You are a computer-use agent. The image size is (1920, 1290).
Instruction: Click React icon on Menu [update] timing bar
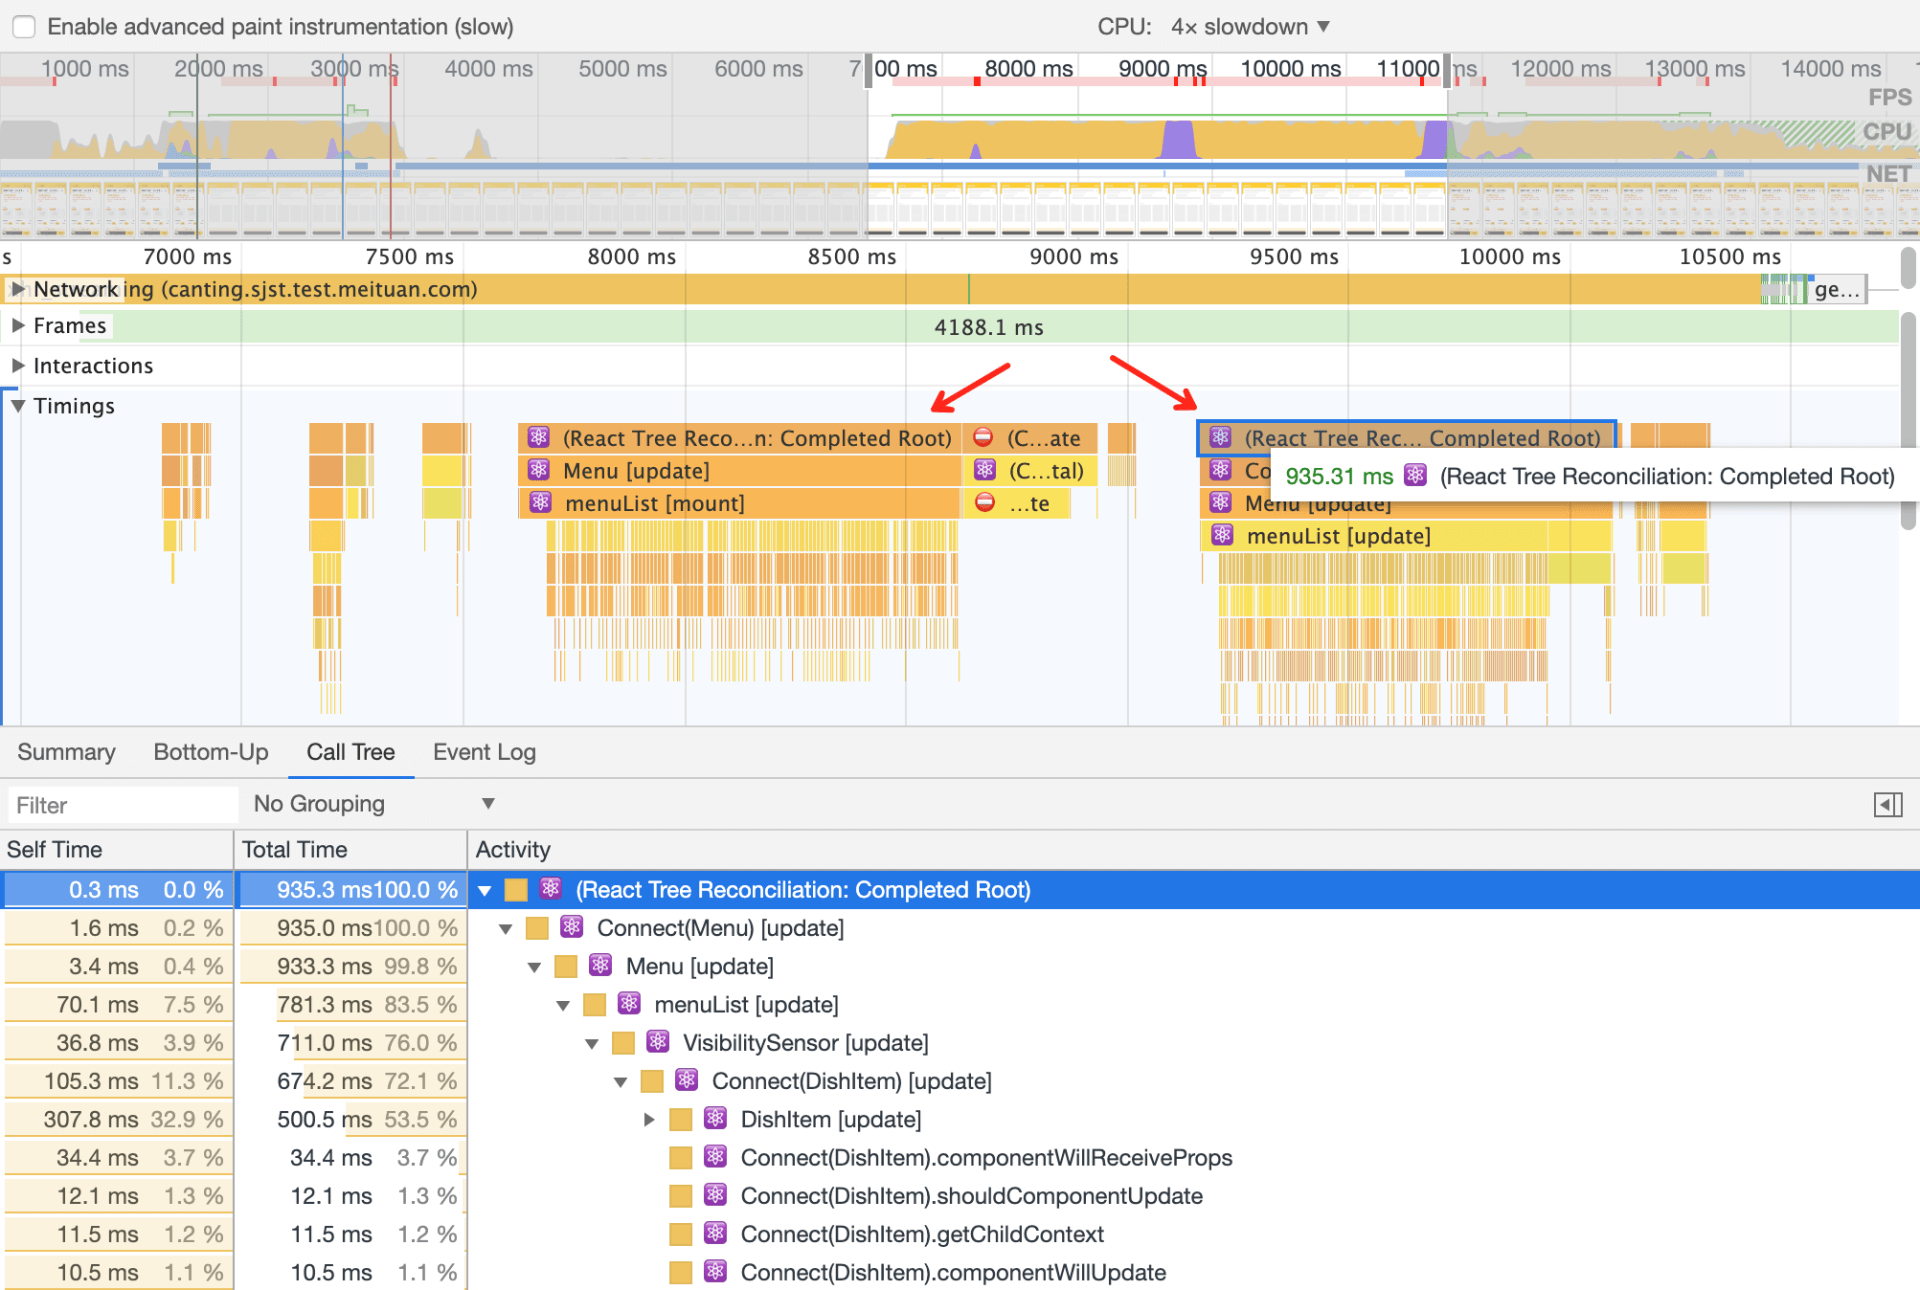click(539, 470)
